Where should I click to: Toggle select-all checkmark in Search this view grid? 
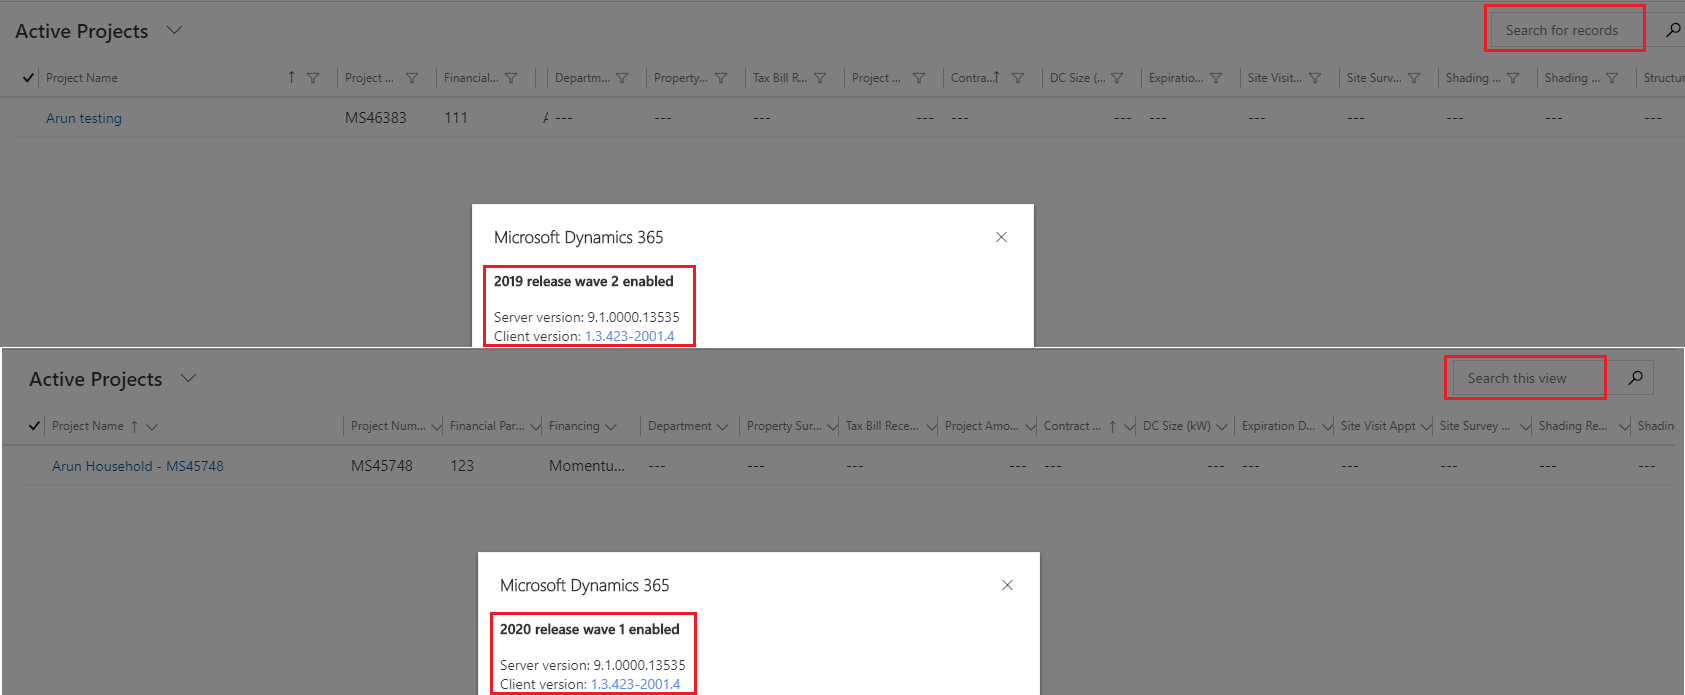pyautogui.click(x=34, y=426)
